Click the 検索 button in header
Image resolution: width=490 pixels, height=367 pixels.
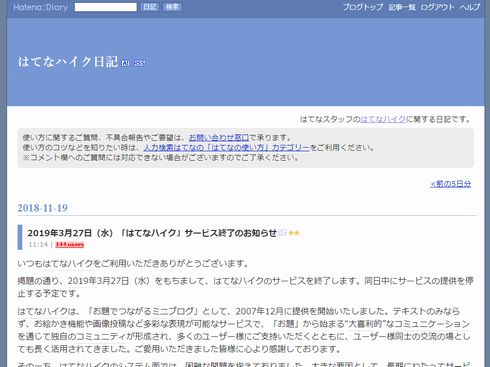click(172, 7)
